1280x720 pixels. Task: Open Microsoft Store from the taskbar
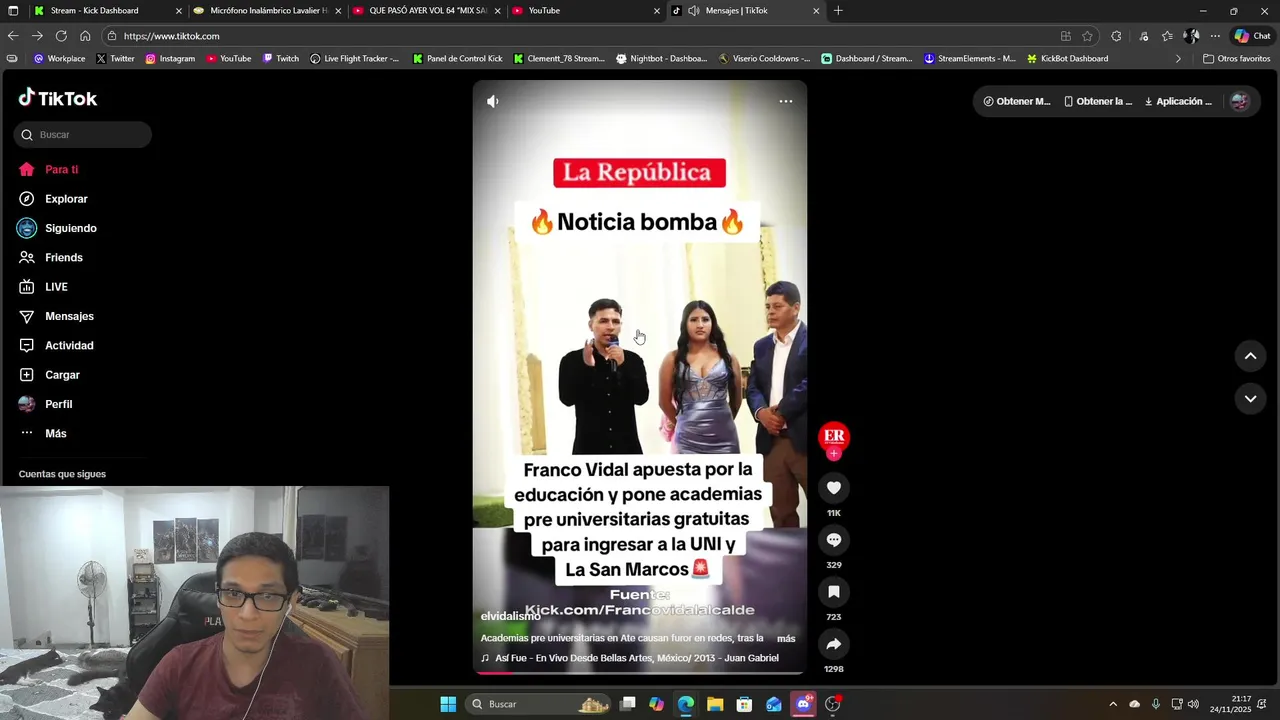tap(744, 704)
